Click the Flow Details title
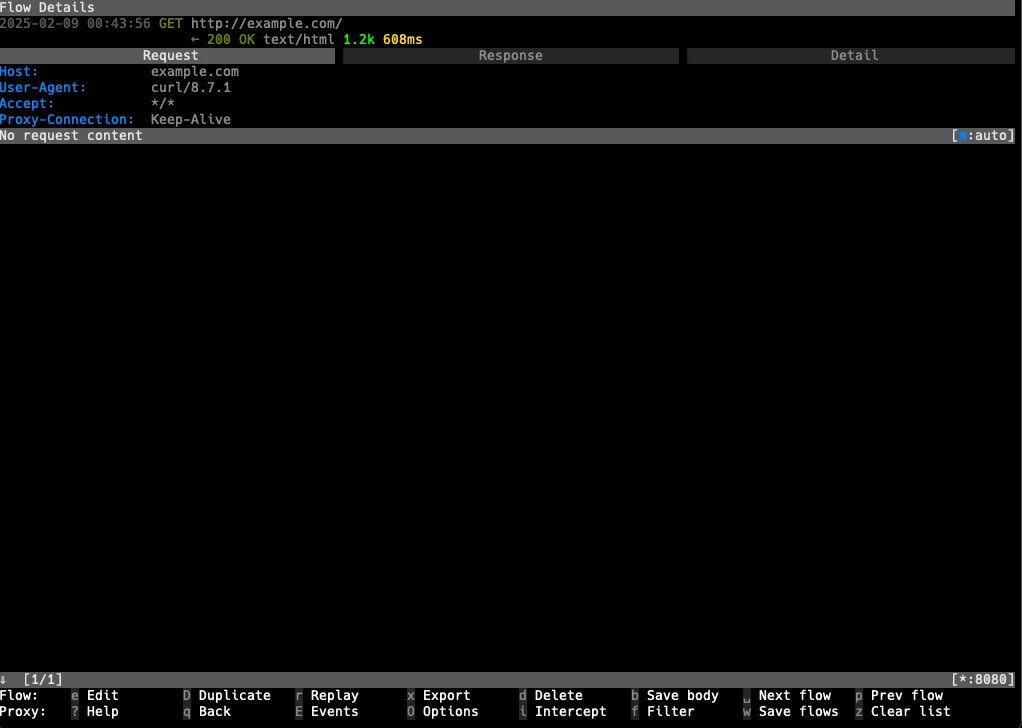The width and height of the screenshot is (1022, 728). [x=47, y=8]
